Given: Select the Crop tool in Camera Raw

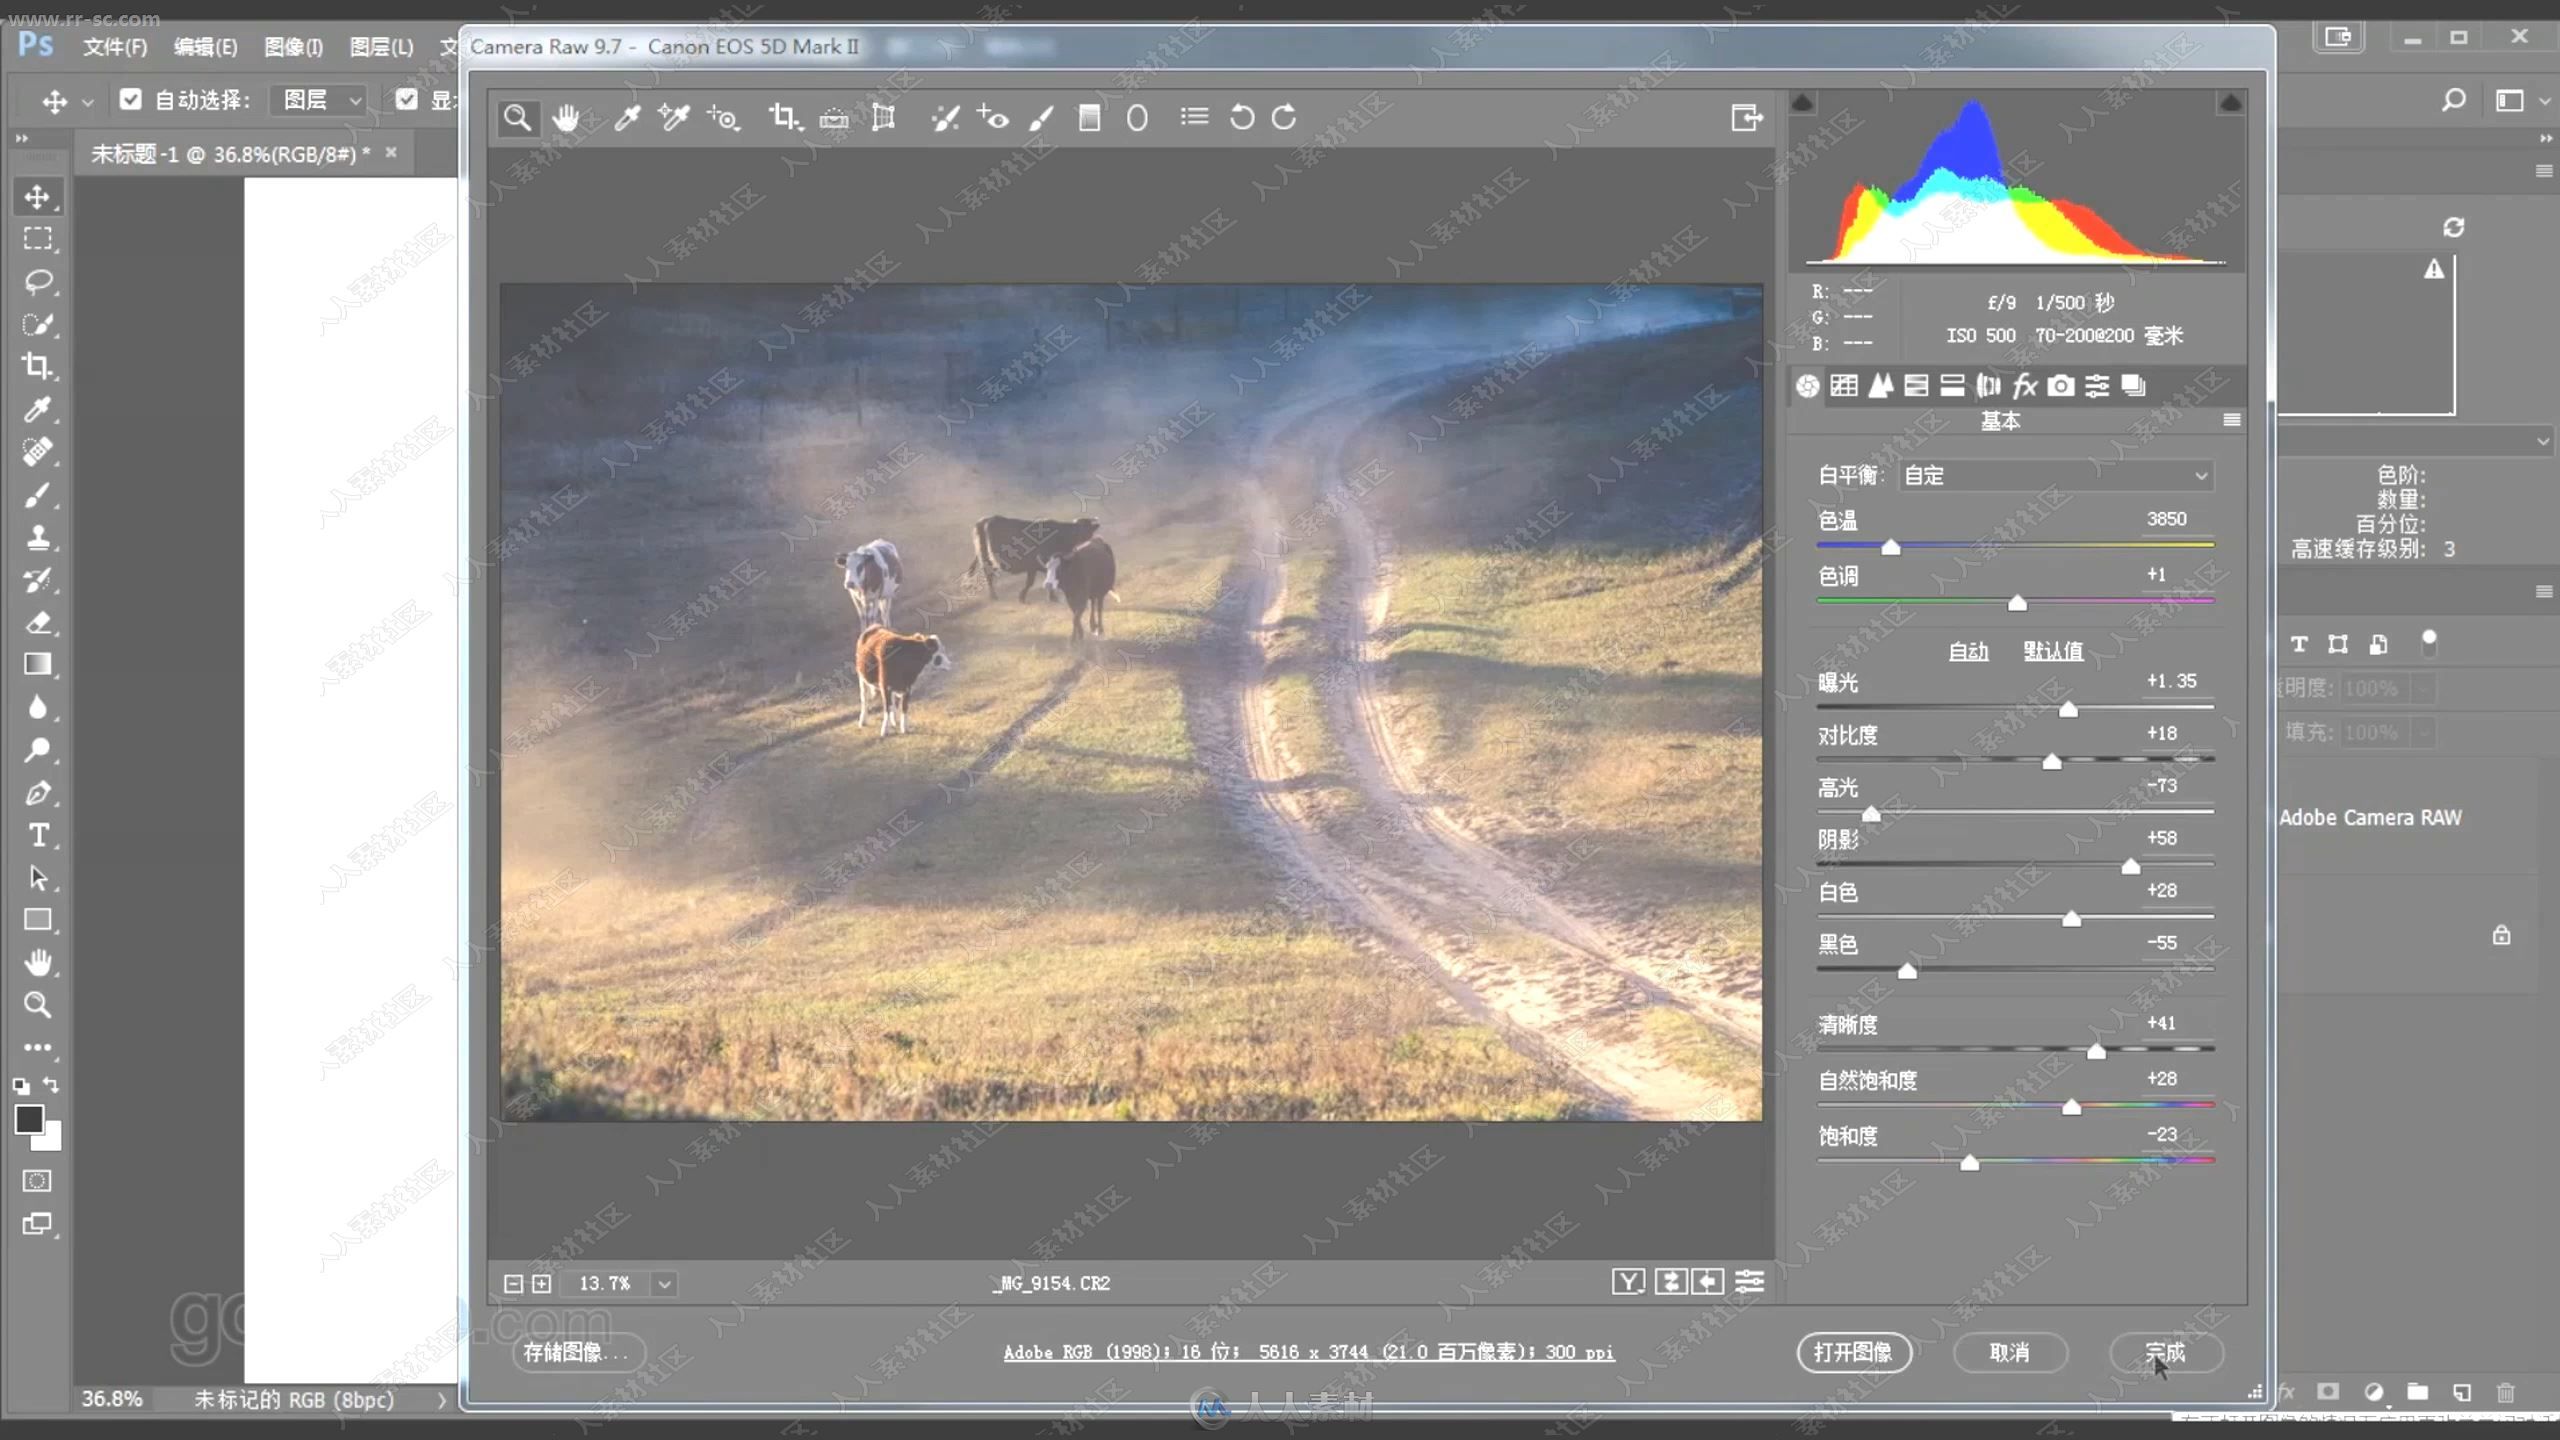Looking at the screenshot, I should (x=782, y=118).
